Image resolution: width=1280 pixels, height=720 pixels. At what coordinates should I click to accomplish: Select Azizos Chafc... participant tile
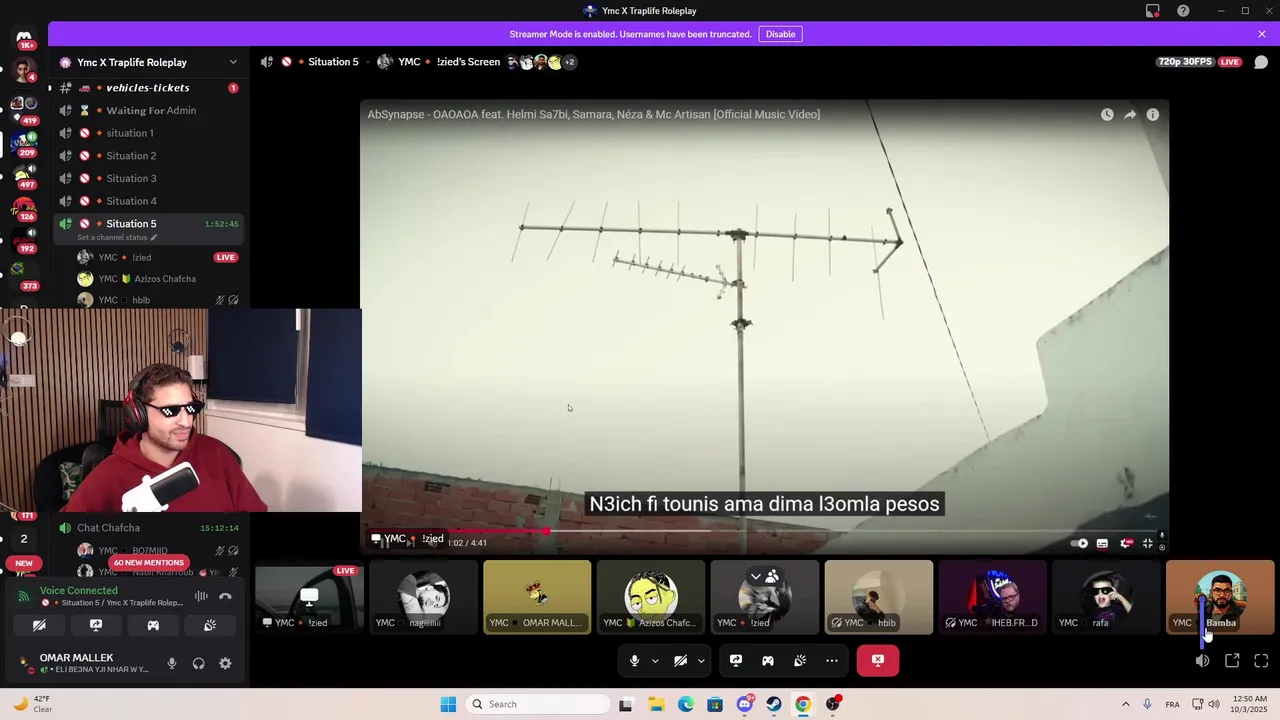coord(651,597)
